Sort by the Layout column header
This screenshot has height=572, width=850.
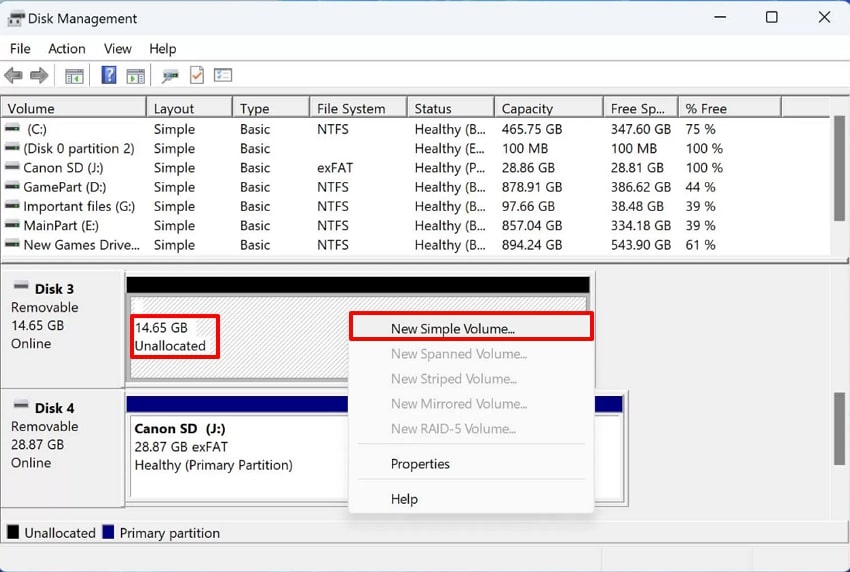coord(190,108)
